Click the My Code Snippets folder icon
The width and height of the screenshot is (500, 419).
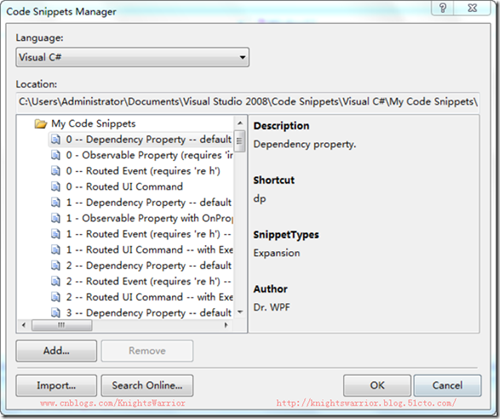[41, 124]
